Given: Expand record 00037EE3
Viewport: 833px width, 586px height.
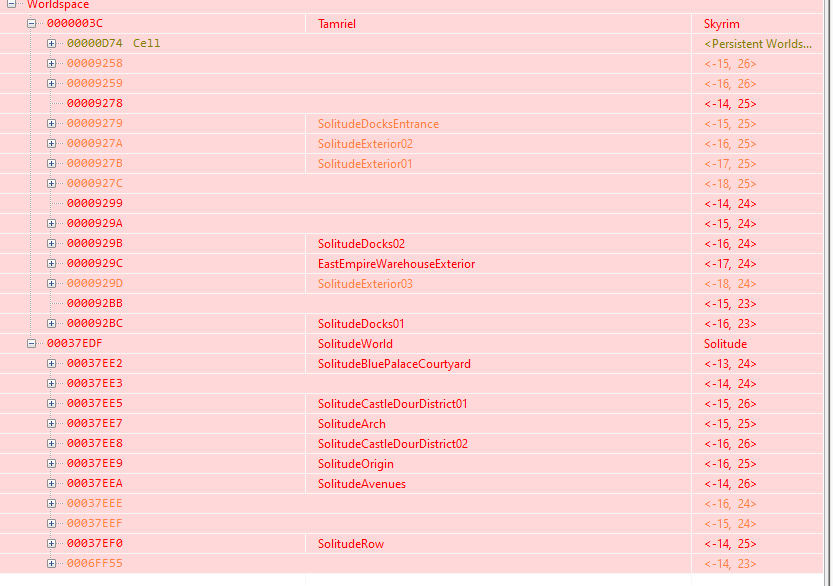Looking at the screenshot, I should (x=52, y=384).
